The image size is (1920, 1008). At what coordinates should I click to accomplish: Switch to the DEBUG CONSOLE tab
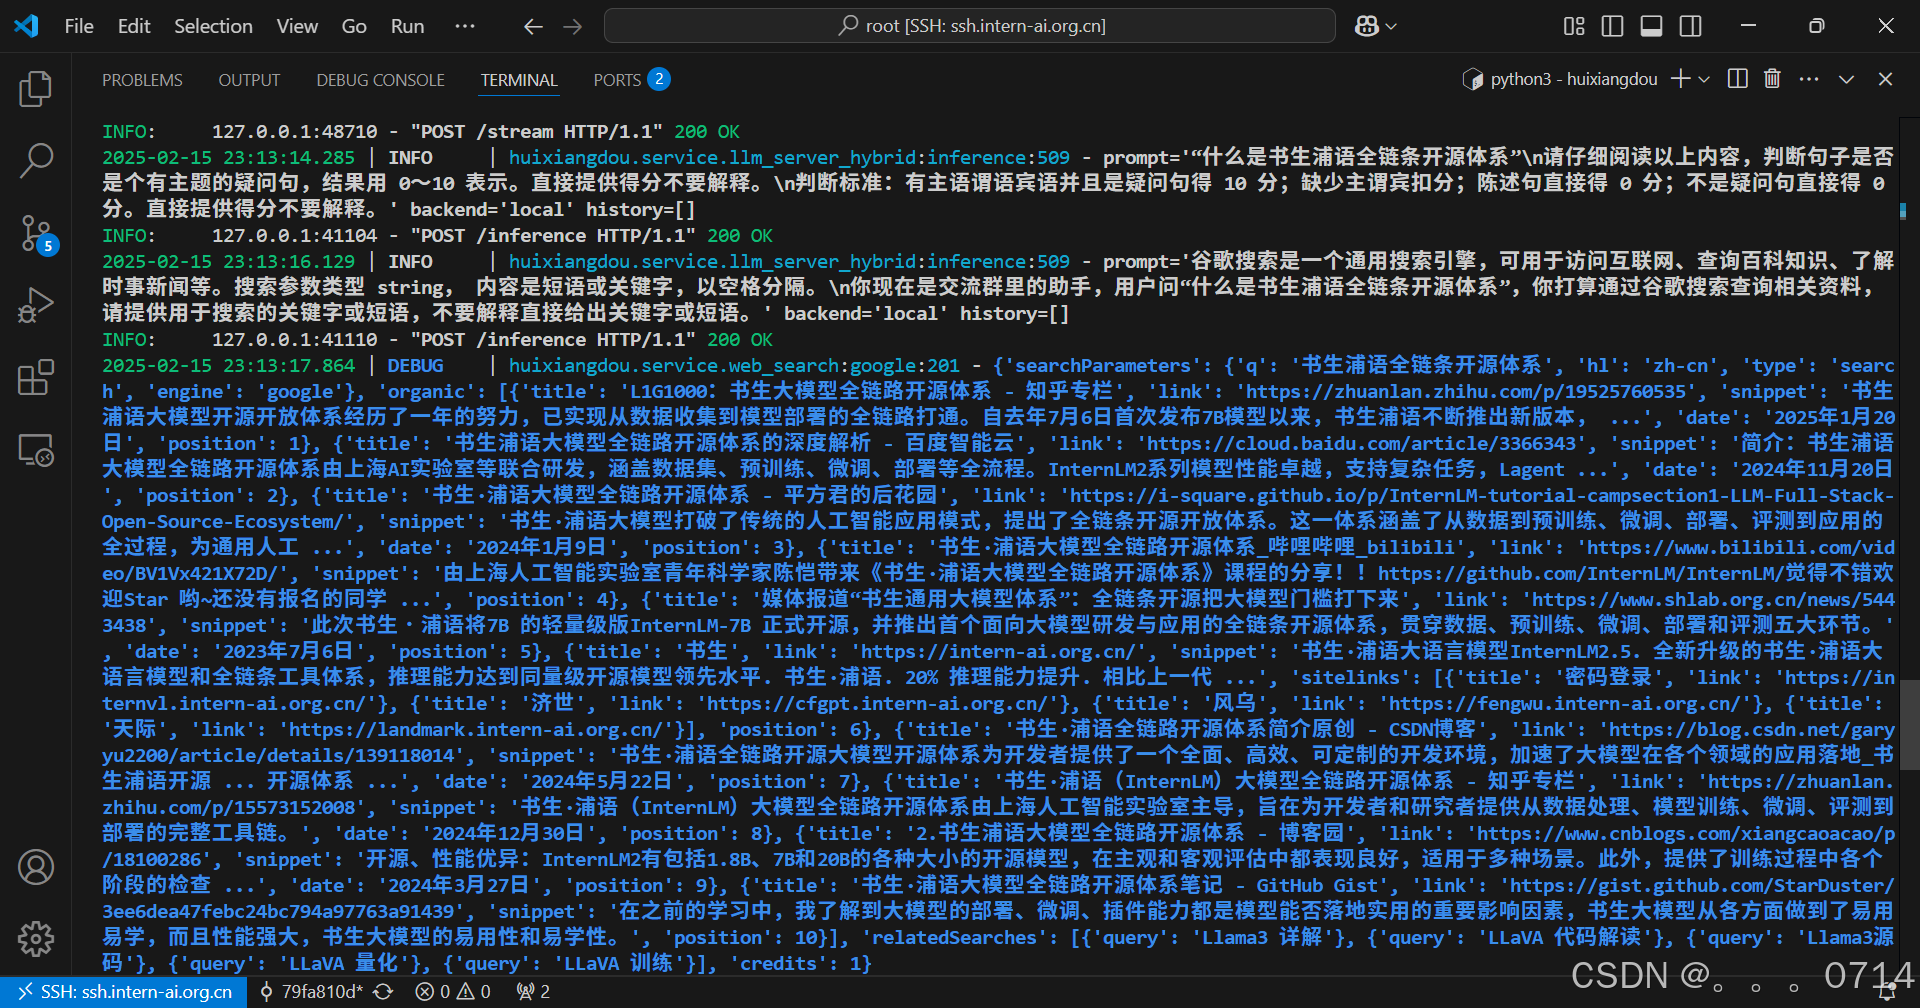pos(381,80)
